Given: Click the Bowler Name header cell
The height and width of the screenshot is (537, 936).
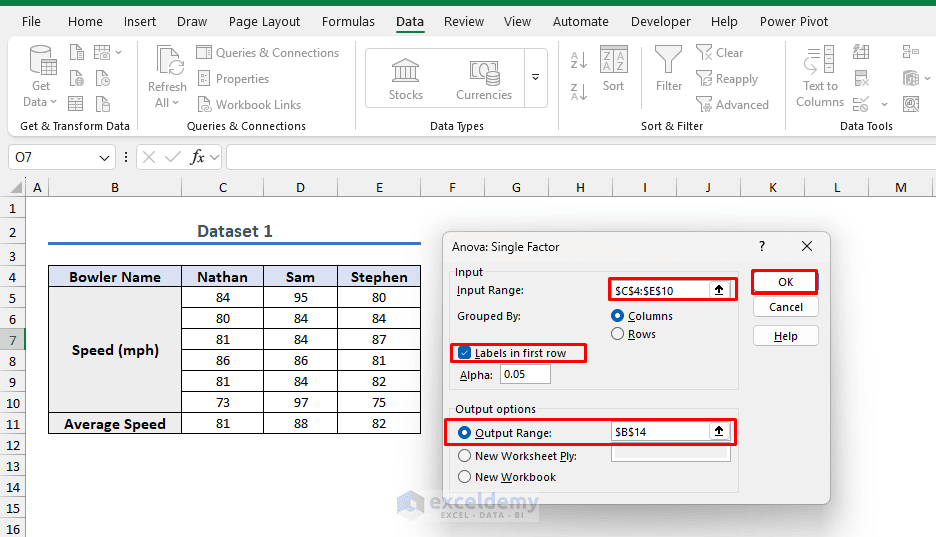Looking at the screenshot, I should (115, 277).
